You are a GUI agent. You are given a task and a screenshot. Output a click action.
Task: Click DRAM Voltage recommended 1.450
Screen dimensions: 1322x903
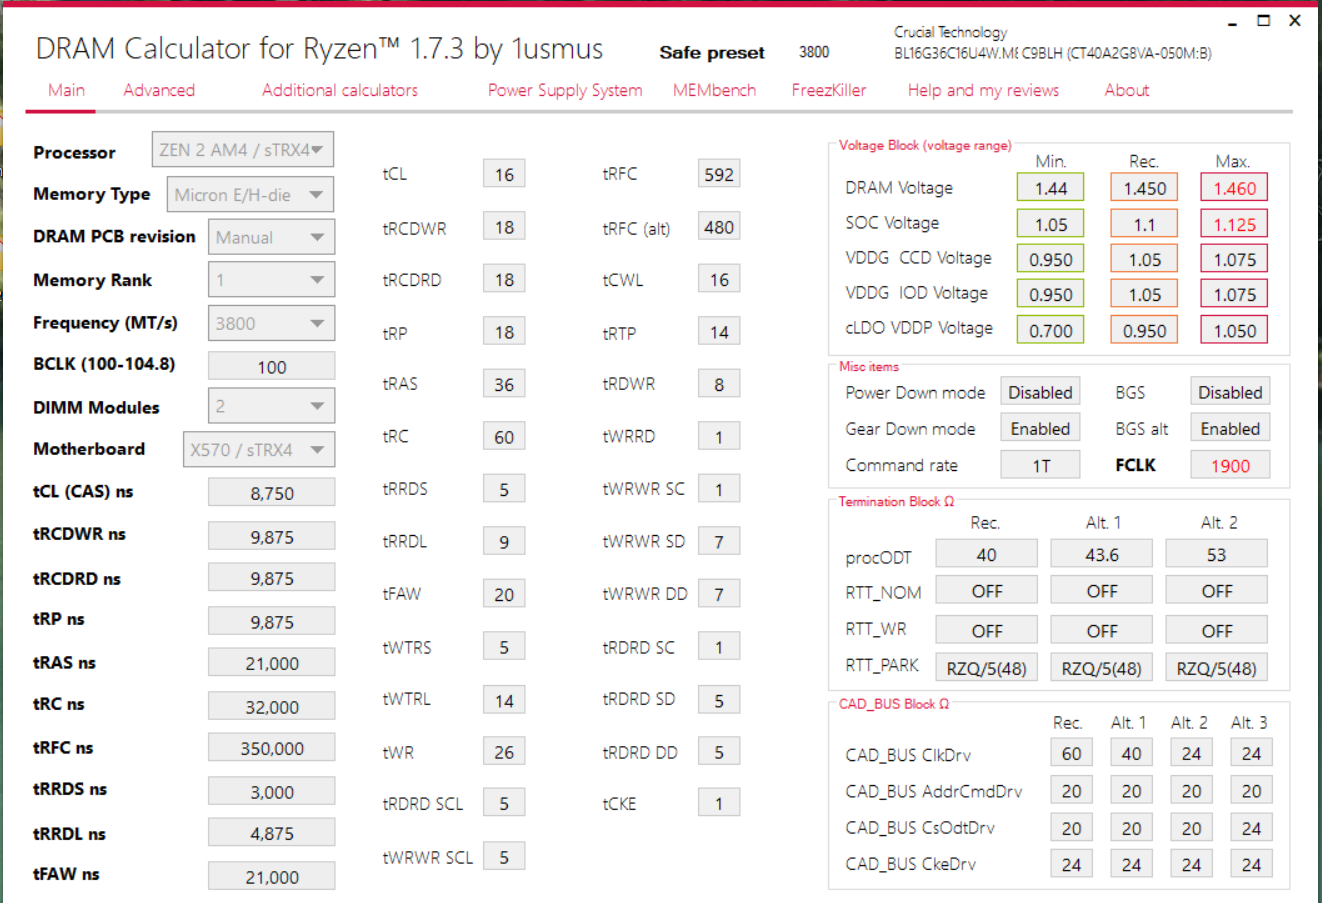[x=1144, y=188]
